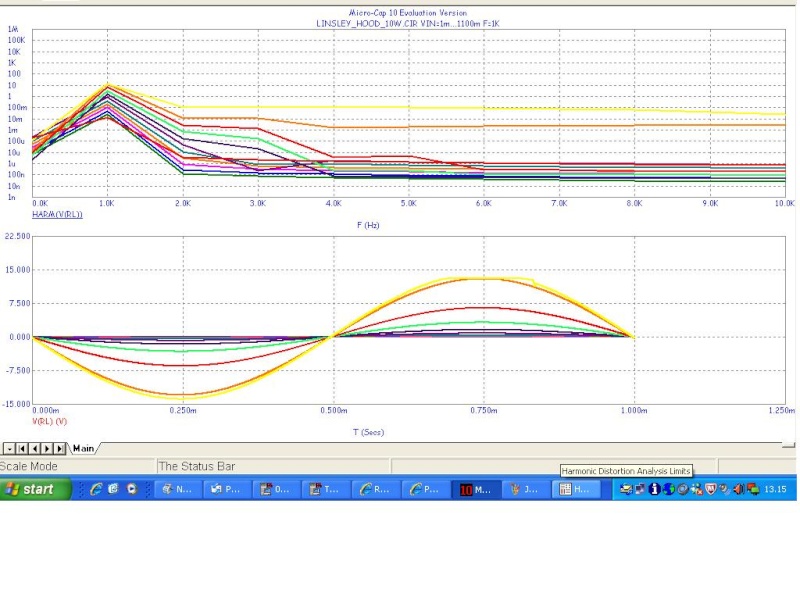Image resolution: width=800 pixels, height=600 pixels.
Task: Switch to the 'N...' taskbar window
Action: click(177, 489)
